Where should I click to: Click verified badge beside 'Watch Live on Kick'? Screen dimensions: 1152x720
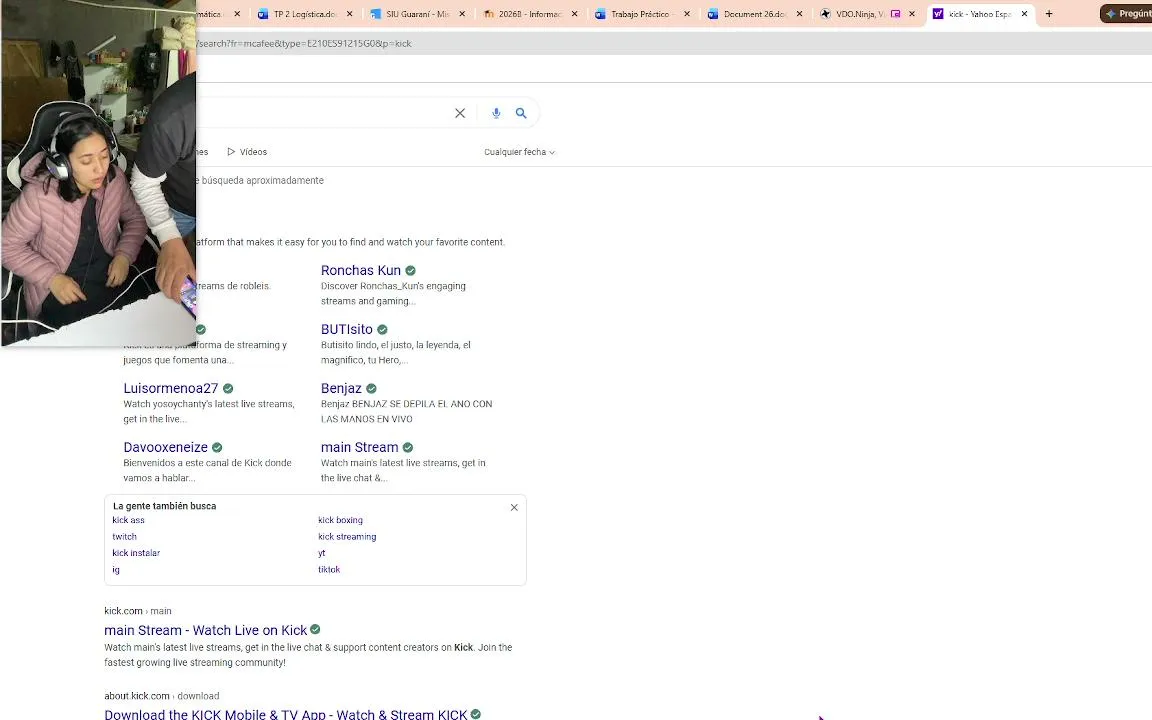click(x=315, y=630)
